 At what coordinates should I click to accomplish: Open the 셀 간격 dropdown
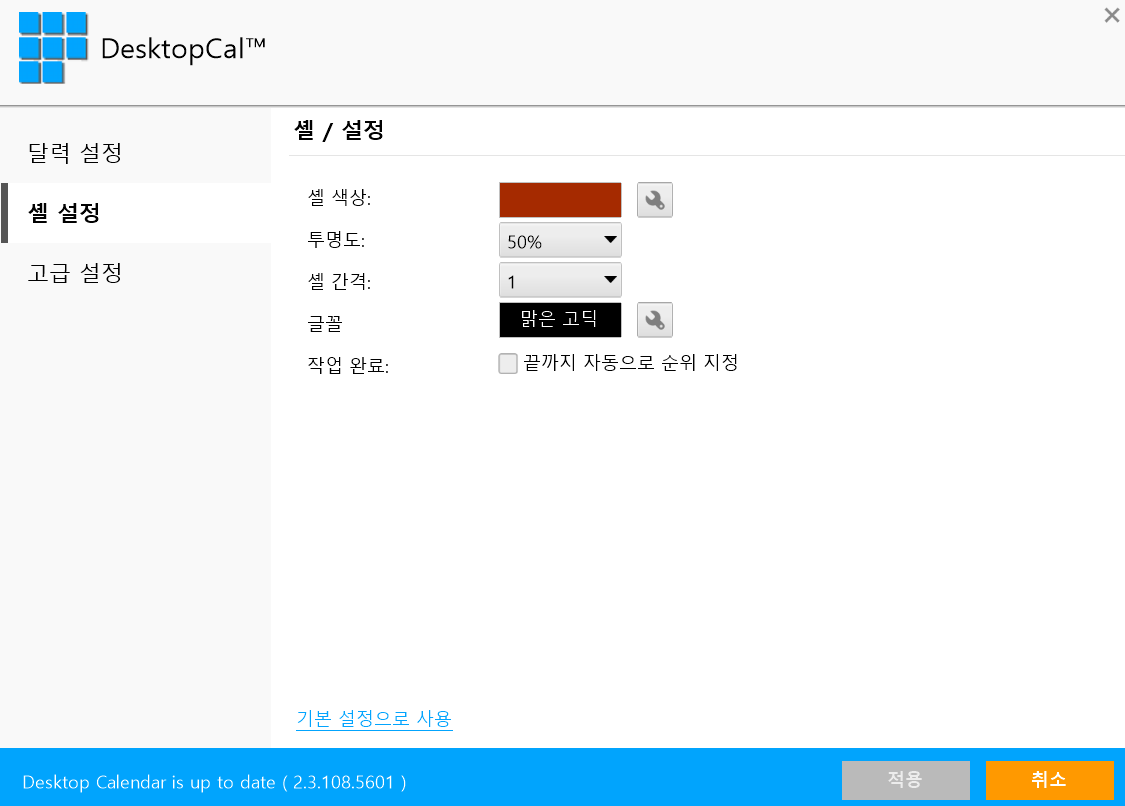click(560, 281)
